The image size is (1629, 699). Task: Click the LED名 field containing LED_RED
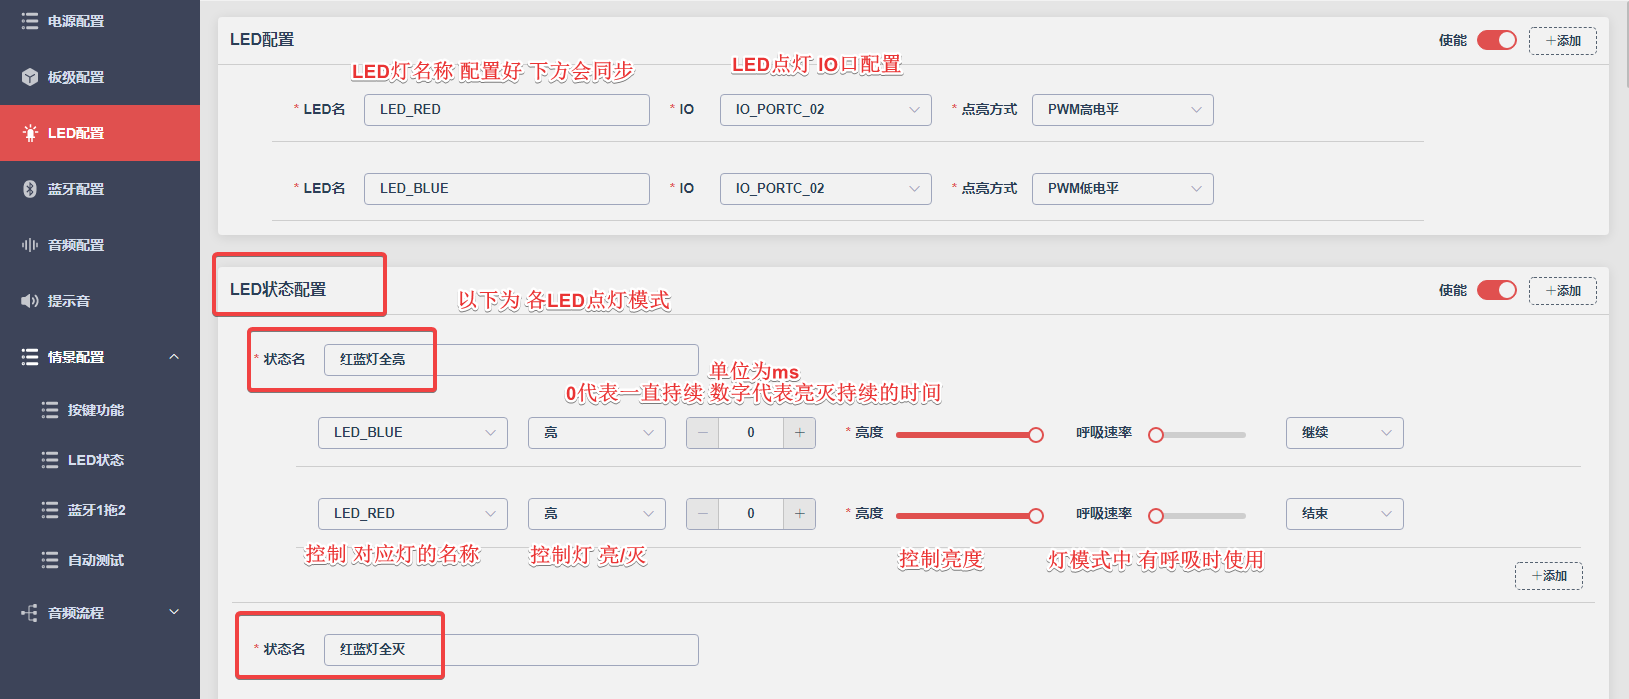(507, 110)
